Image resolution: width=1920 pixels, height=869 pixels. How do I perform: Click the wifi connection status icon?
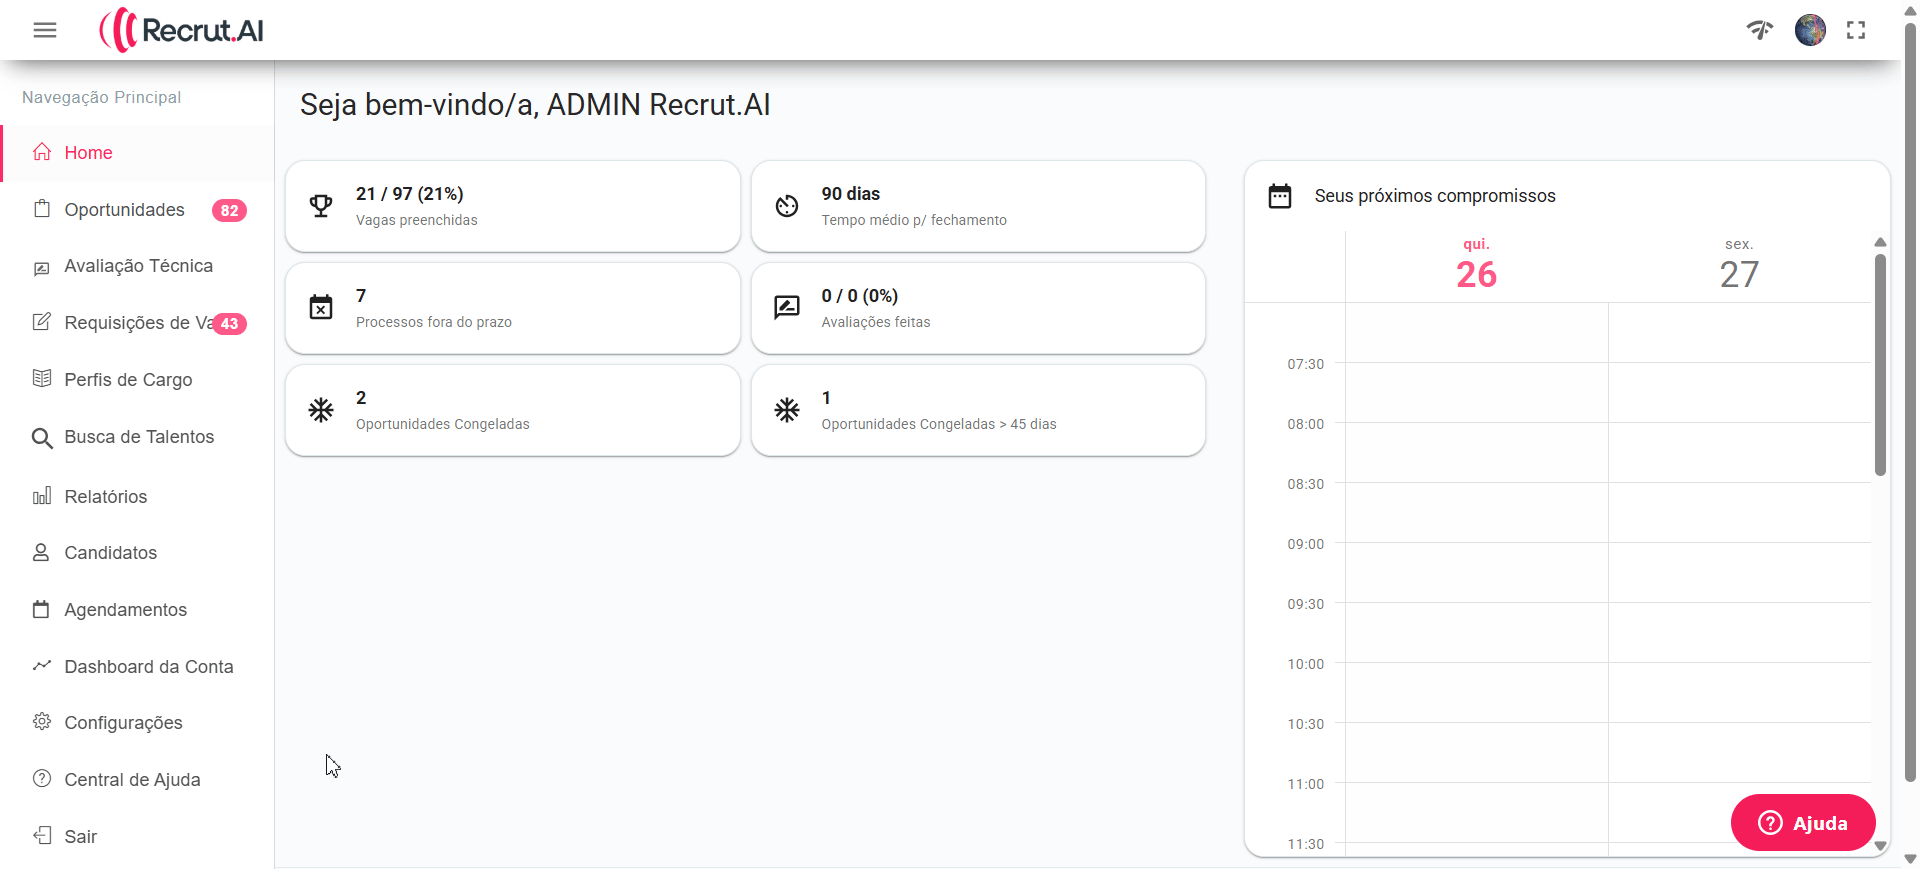(1760, 30)
